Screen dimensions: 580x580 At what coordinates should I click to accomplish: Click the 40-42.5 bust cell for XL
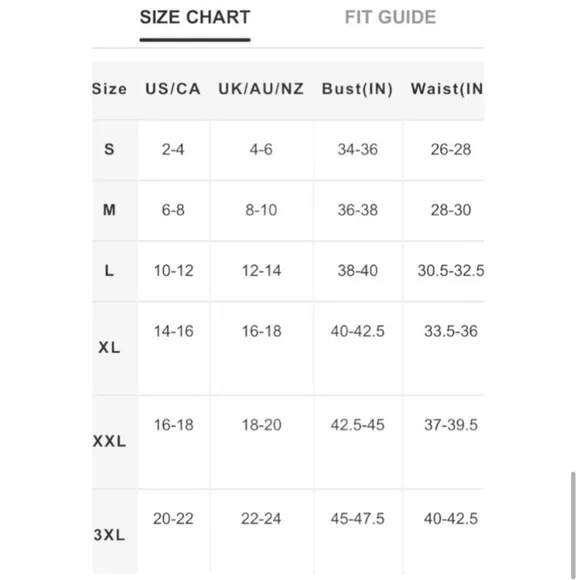[x=358, y=331]
